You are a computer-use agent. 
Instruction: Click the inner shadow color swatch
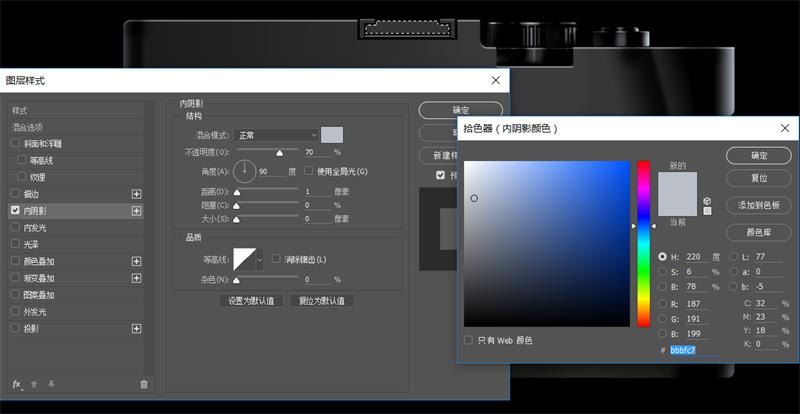pyautogui.click(x=332, y=135)
